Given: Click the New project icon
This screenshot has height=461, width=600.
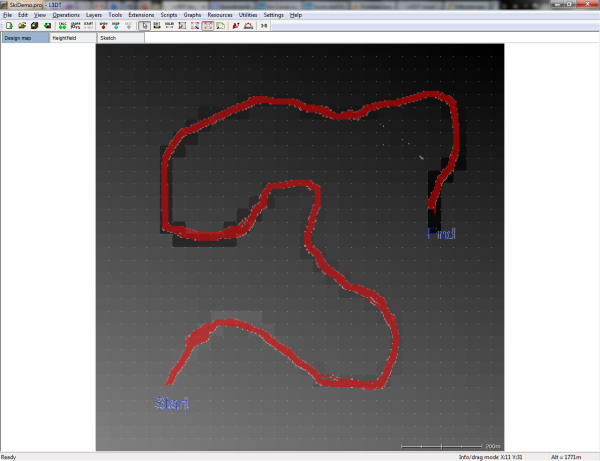Looking at the screenshot, I should [8, 26].
